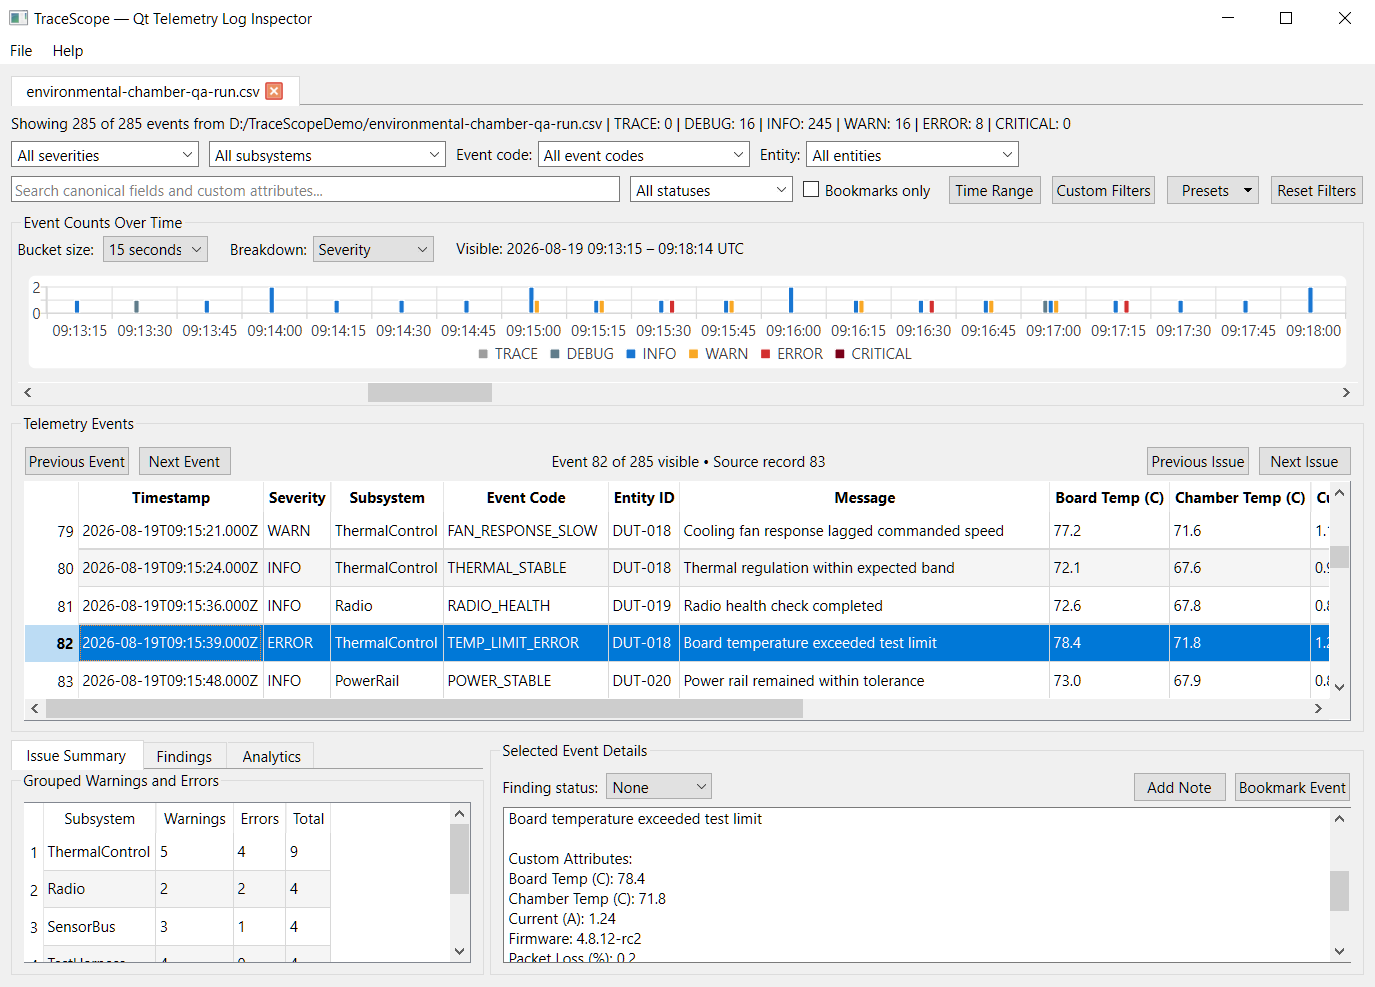Click Add Note button
The width and height of the screenshot is (1375, 987).
coord(1179,787)
